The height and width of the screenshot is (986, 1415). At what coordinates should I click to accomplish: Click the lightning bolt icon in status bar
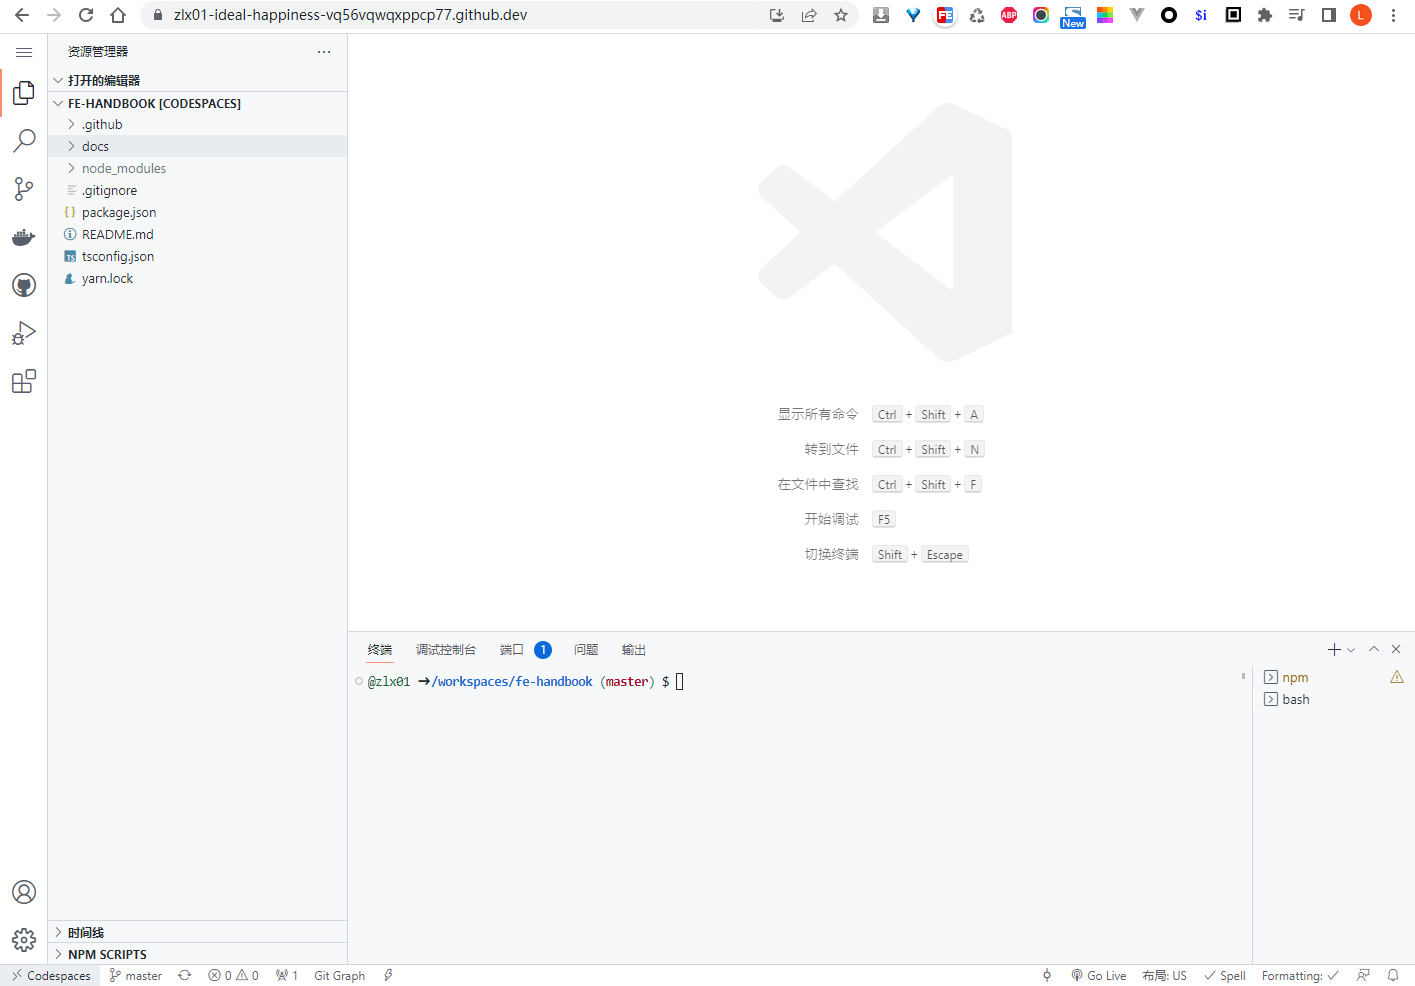(x=389, y=976)
